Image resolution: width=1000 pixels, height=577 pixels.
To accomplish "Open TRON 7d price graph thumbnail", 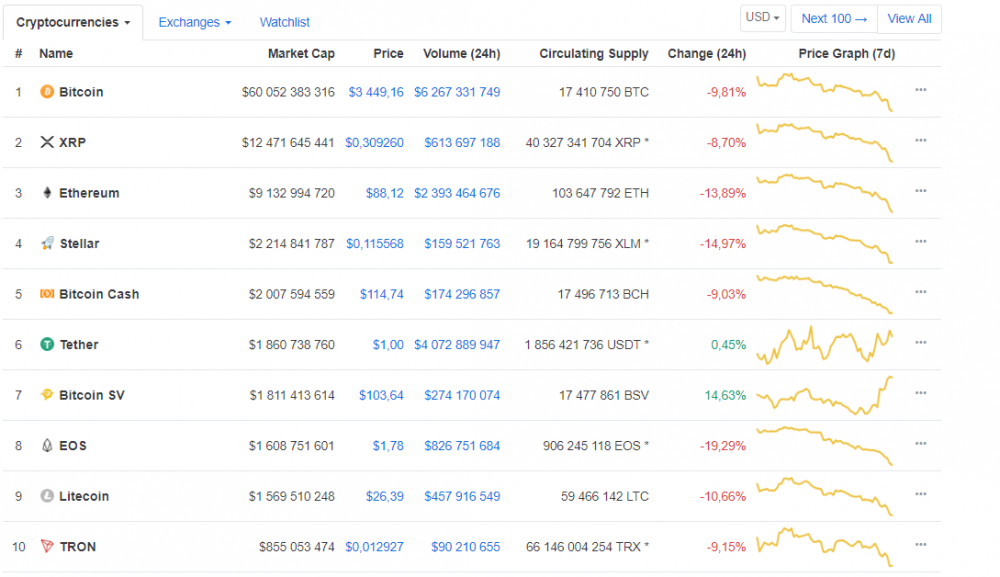I will [x=825, y=546].
